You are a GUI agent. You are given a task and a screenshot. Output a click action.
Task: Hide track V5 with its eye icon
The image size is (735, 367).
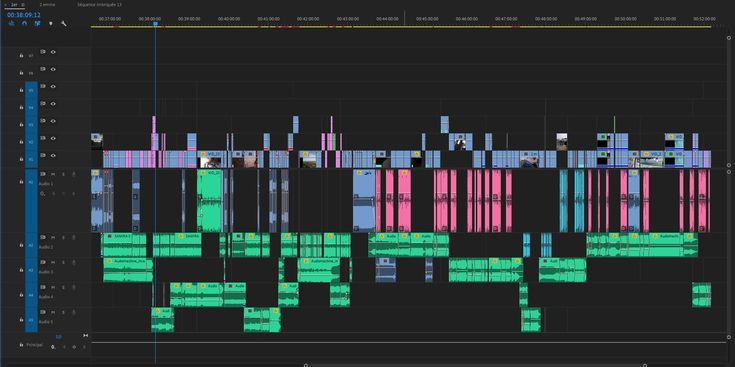(53, 86)
